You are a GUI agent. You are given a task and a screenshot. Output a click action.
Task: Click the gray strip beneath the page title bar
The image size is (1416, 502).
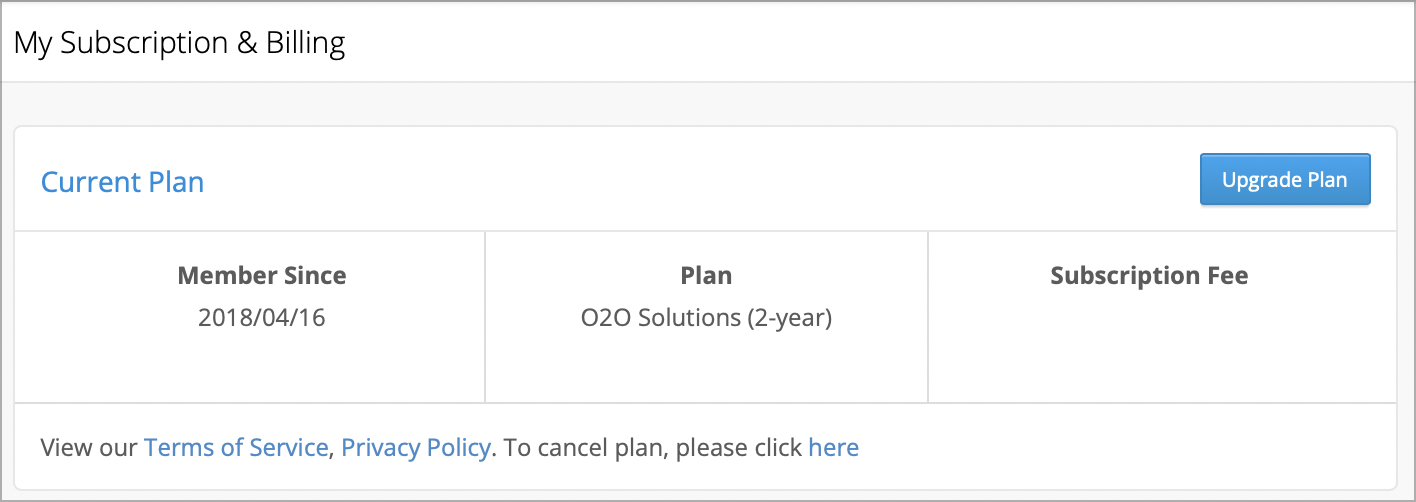click(x=708, y=104)
